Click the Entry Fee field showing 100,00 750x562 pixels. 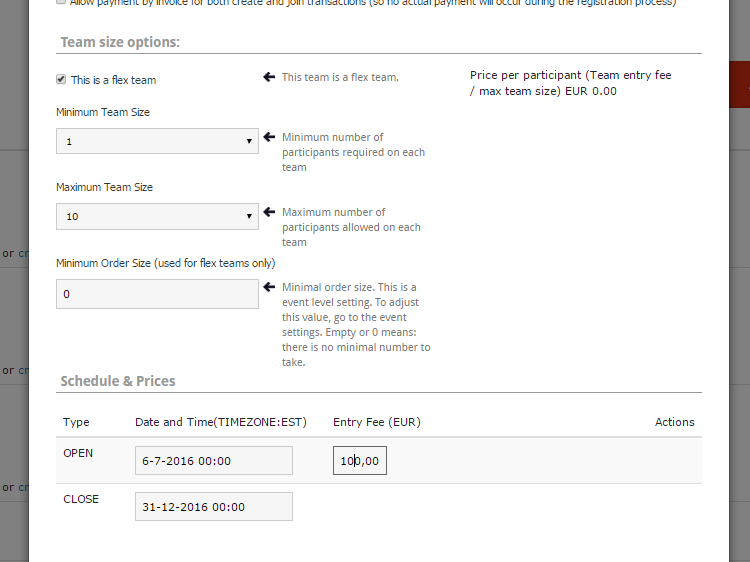[x=360, y=461]
